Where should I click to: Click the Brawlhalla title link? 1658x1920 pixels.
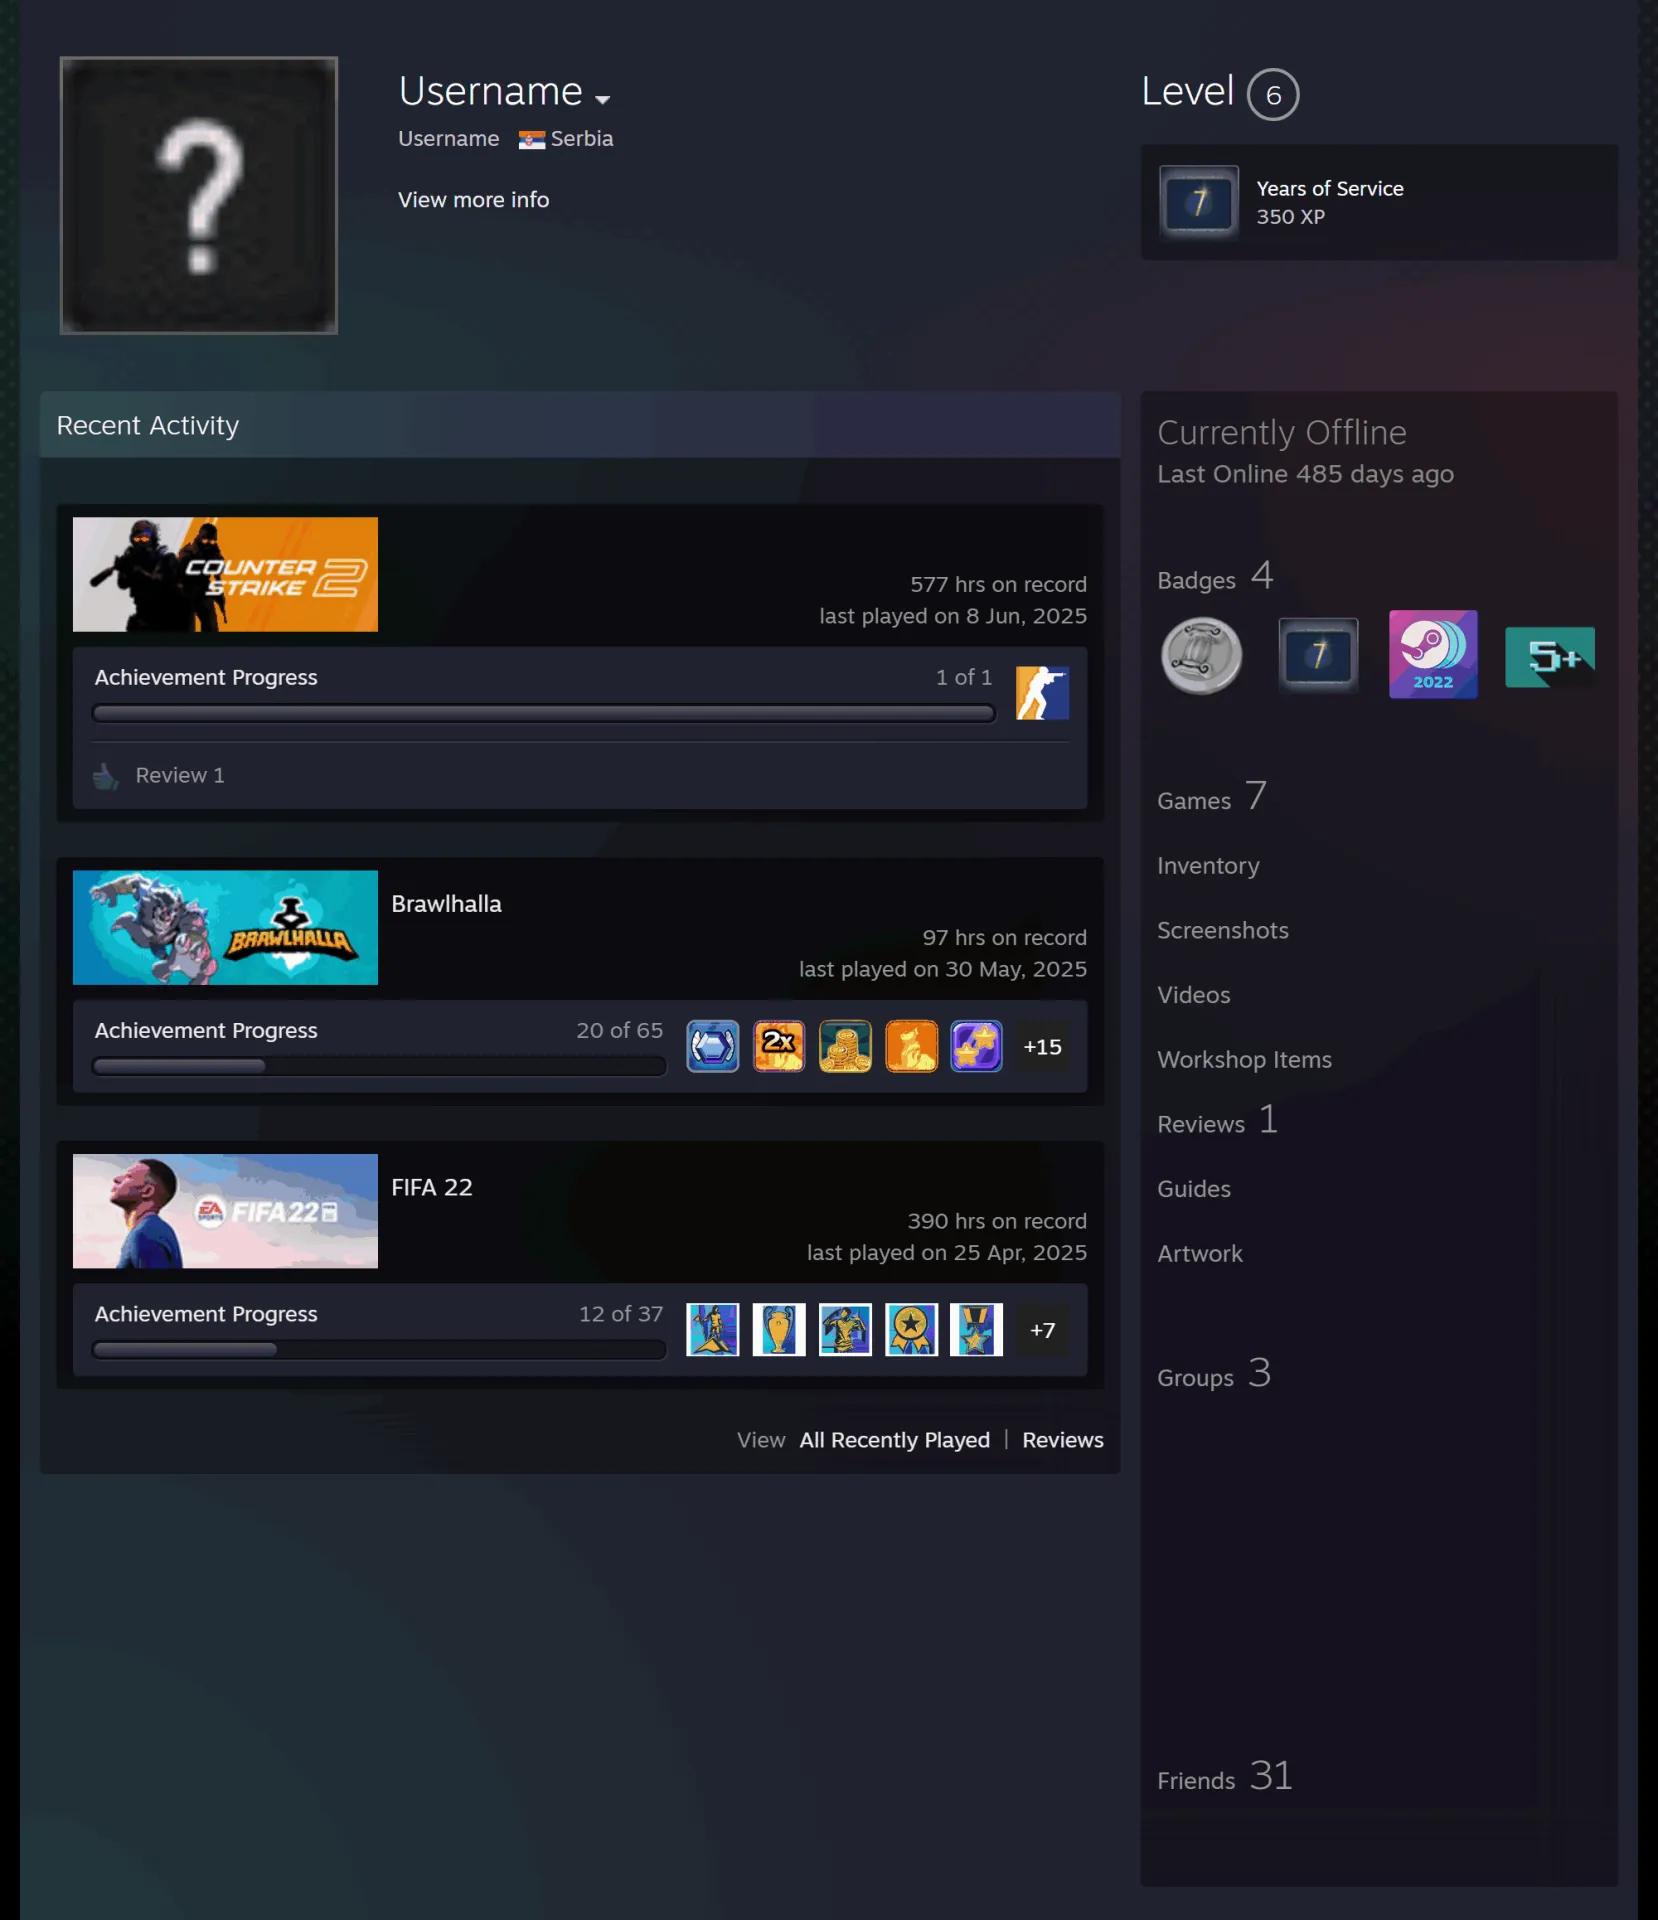point(446,904)
